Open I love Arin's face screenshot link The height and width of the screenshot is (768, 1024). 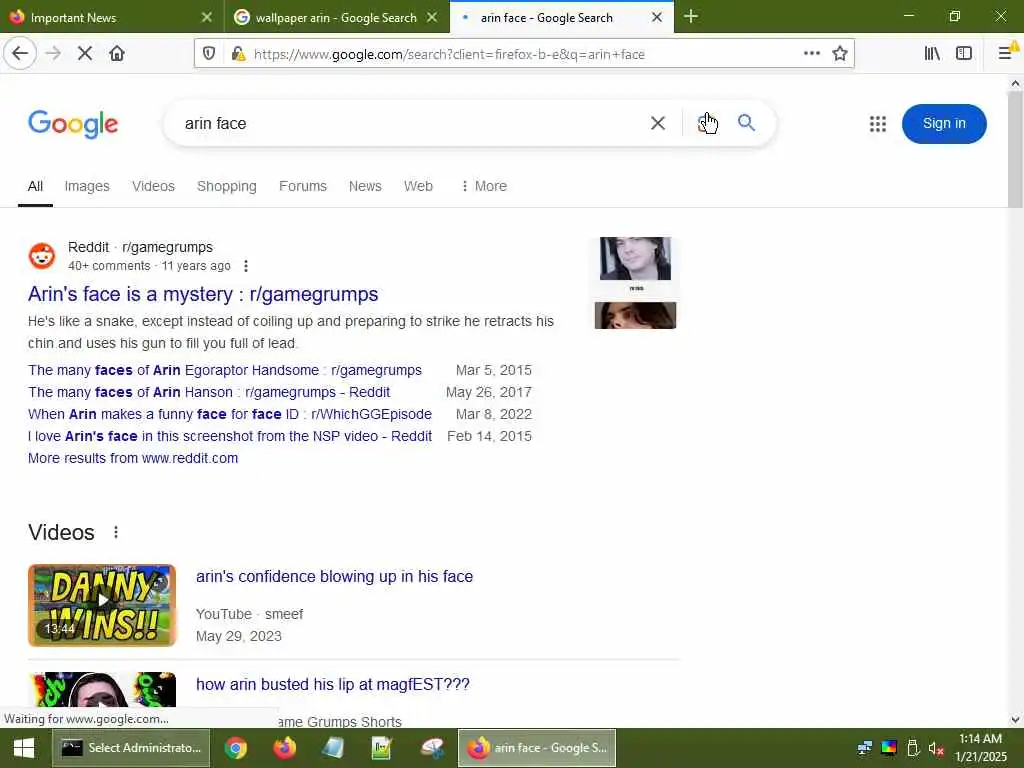230,436
